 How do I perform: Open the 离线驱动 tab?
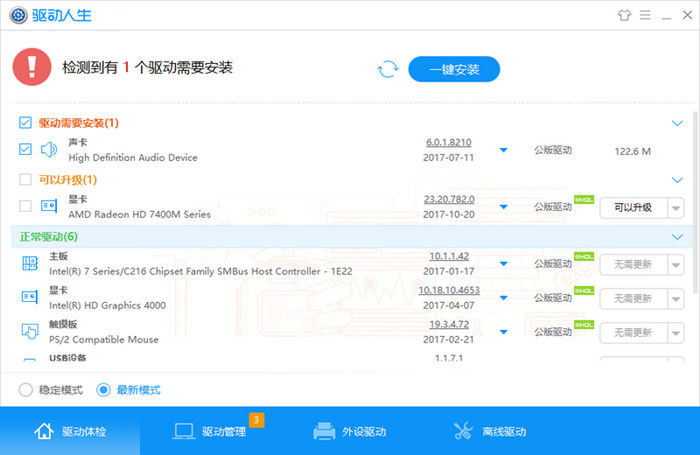pos(490,432)
